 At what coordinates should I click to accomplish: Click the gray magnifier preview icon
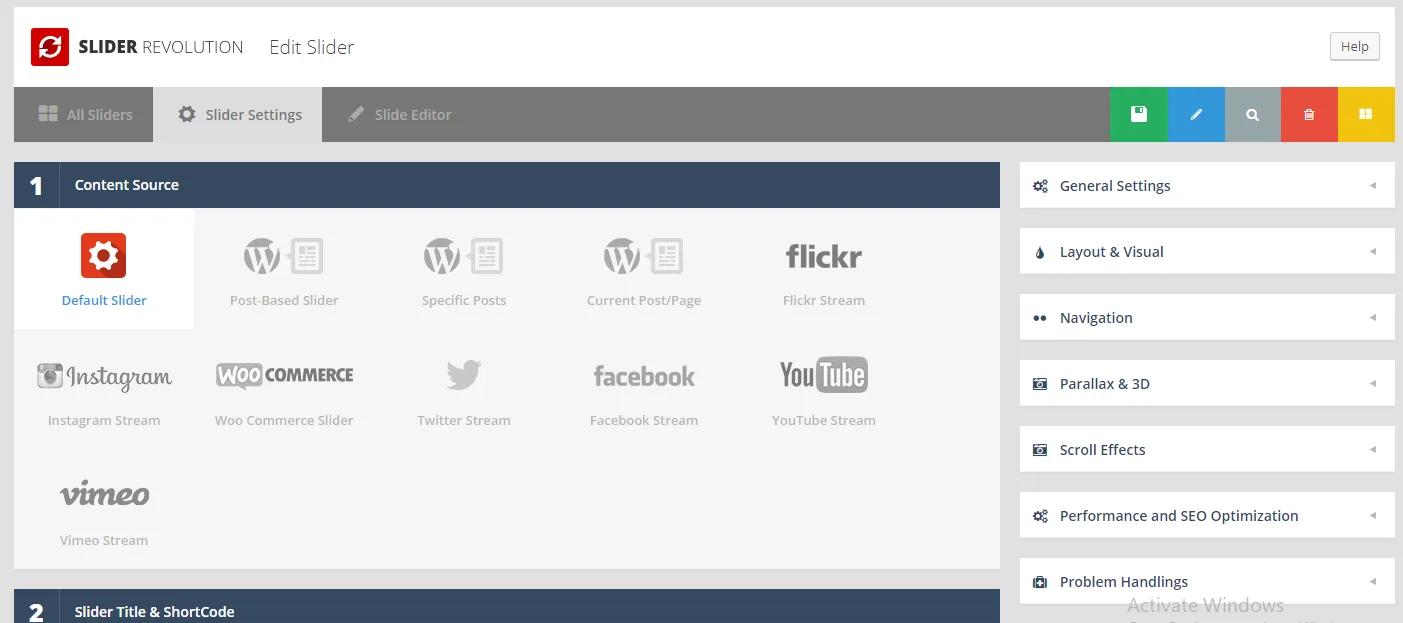tap(1252, 114)
